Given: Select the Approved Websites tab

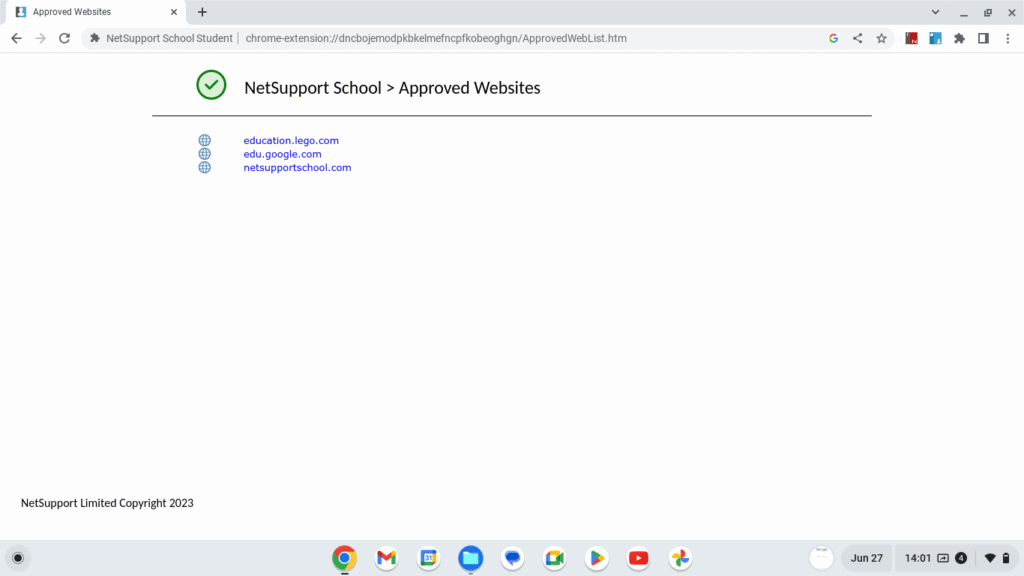Looking at the screenshot, I should [95, 12].
